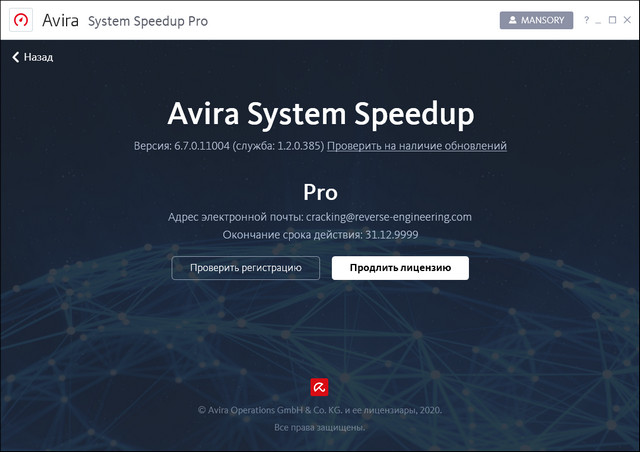Click the version number text
640x452 pixels.
click(x=228, y=146)
